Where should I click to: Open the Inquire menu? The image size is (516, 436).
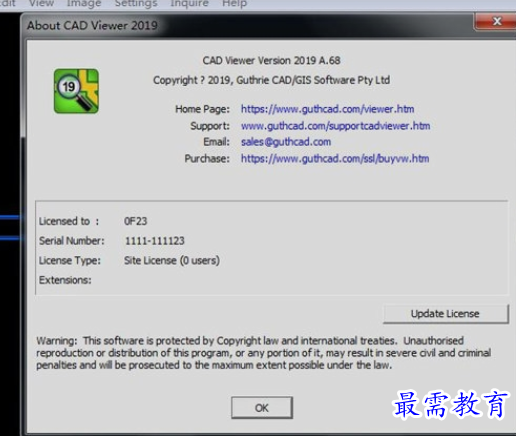point(189,3)
